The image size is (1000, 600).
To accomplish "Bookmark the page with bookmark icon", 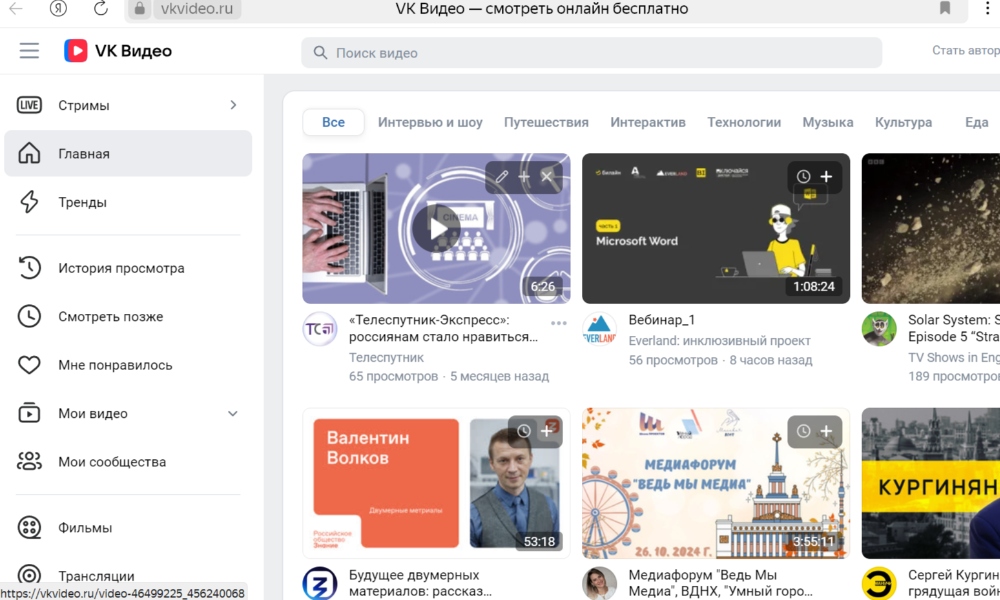I will [945, 8].
